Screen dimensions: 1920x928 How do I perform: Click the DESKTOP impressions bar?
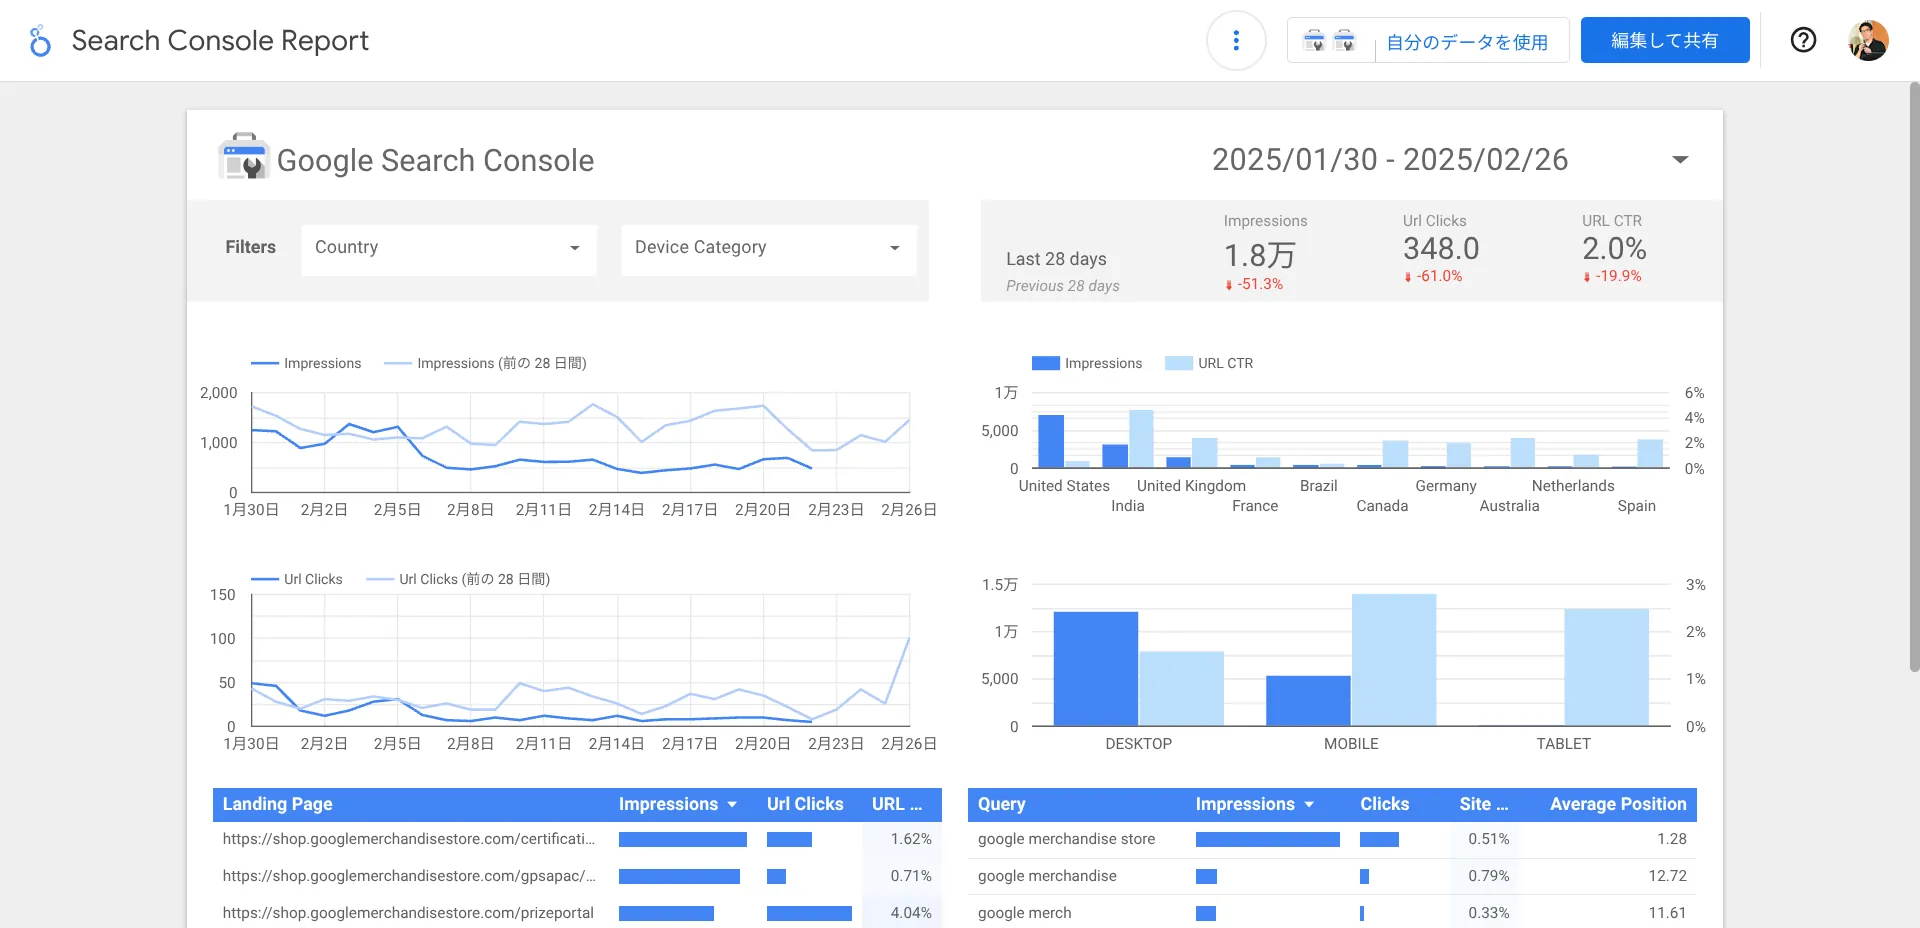click(x=1096, y=668)
